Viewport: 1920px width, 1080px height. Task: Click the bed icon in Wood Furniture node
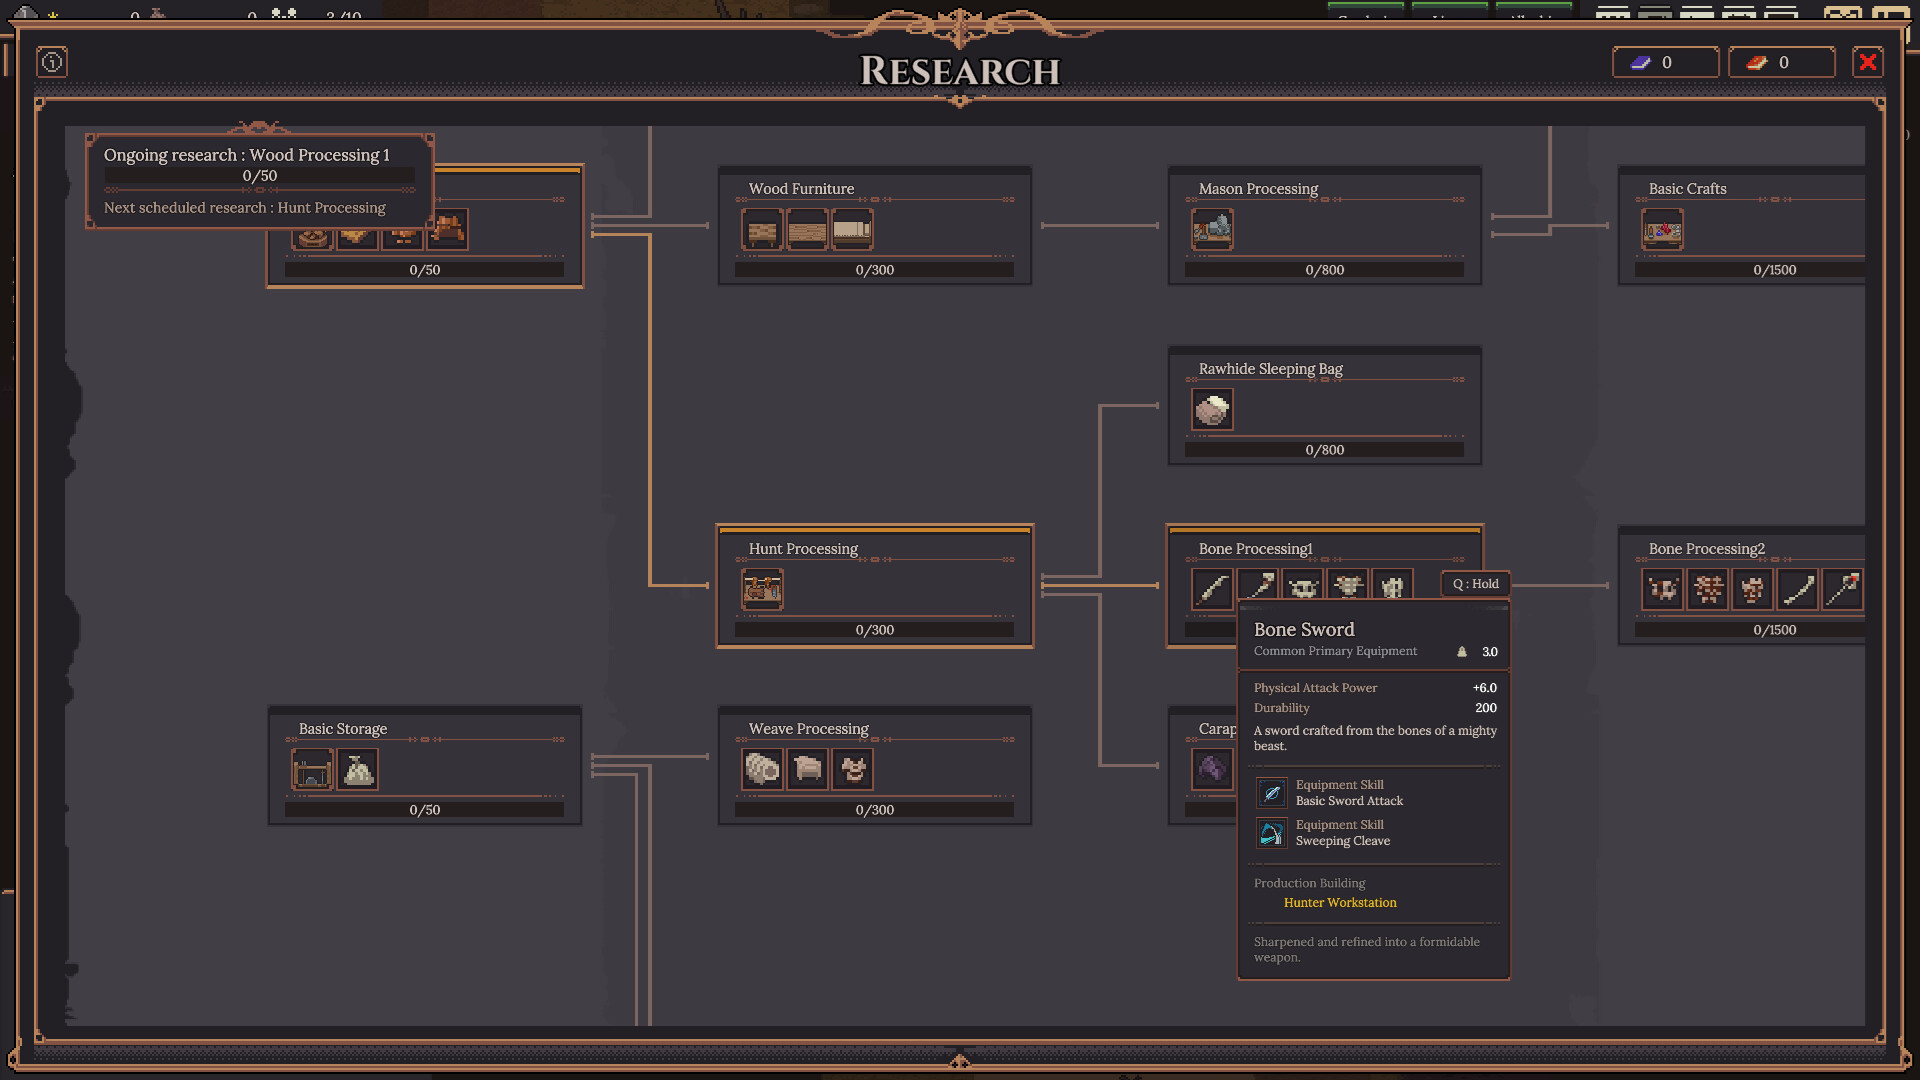click(853, 229)
